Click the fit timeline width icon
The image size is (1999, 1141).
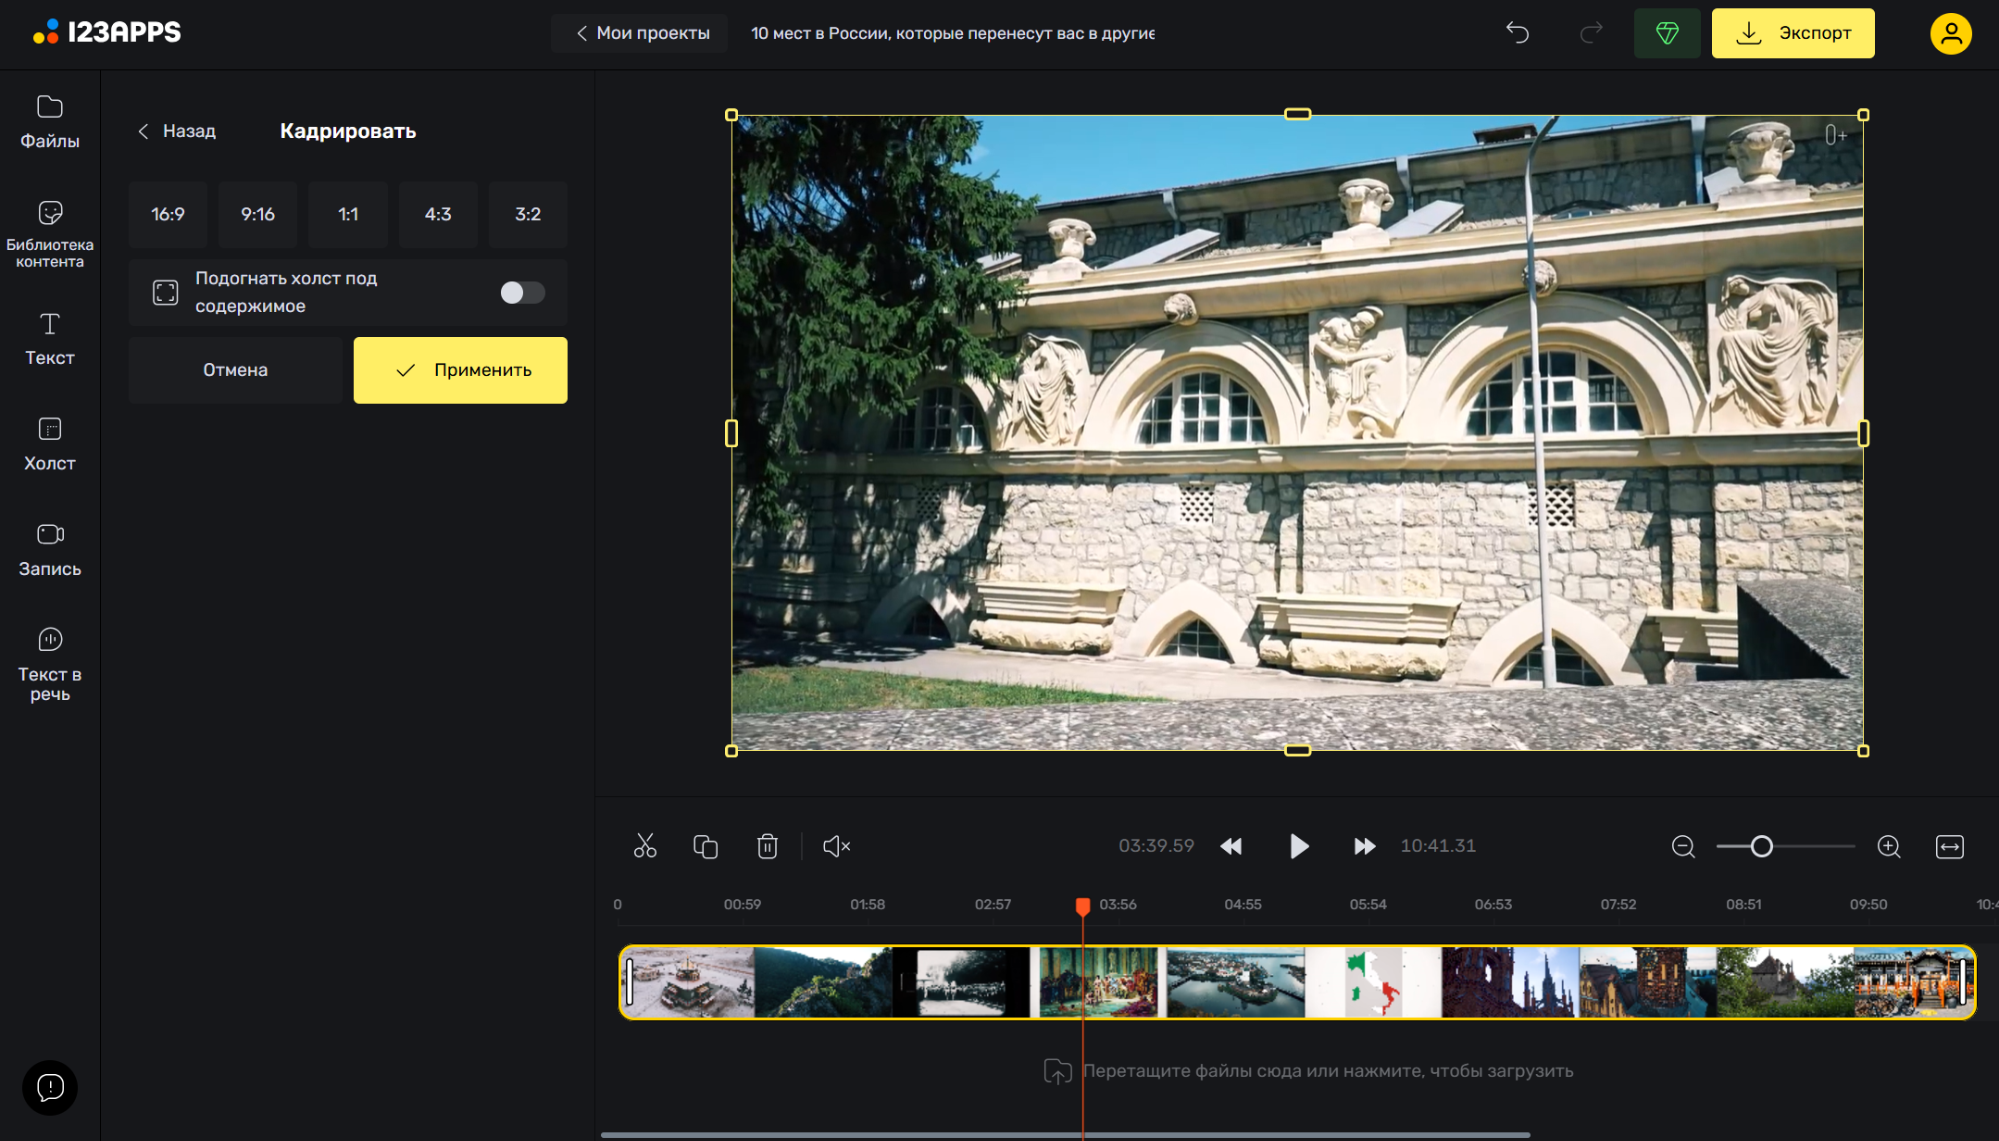click(x=1949, y=846)
